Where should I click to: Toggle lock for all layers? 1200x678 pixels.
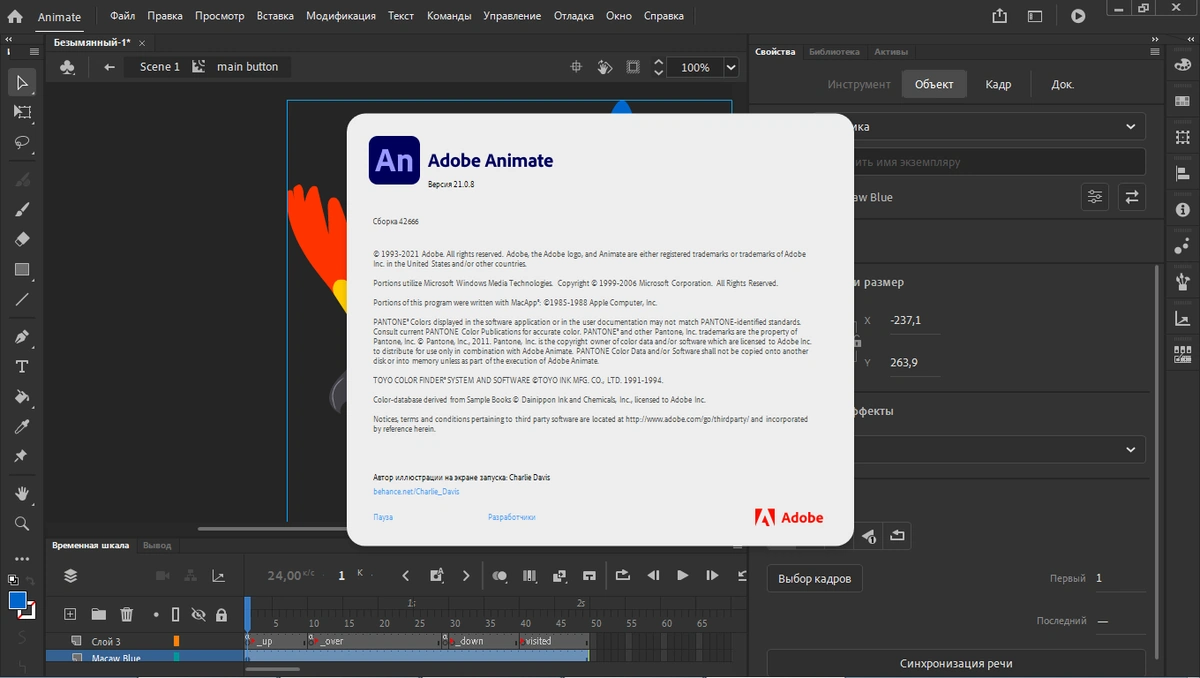click(221, 614)
